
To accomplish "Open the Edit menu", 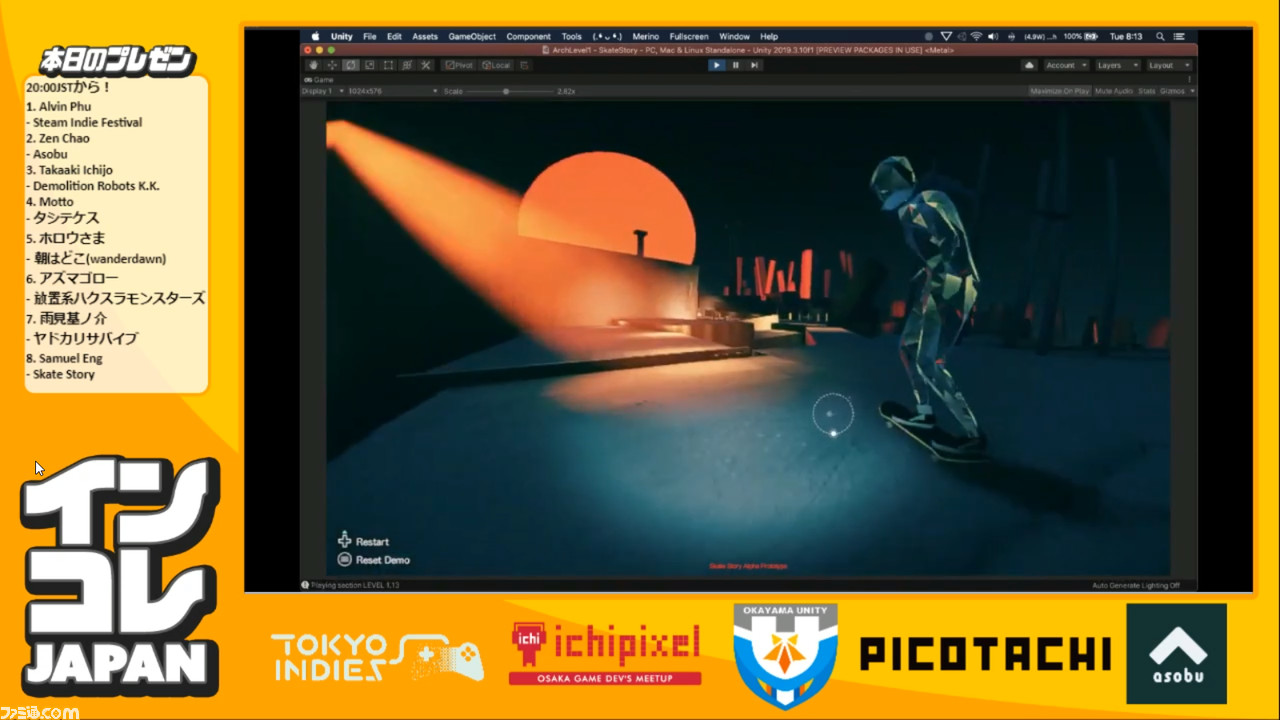I will 395,36.
